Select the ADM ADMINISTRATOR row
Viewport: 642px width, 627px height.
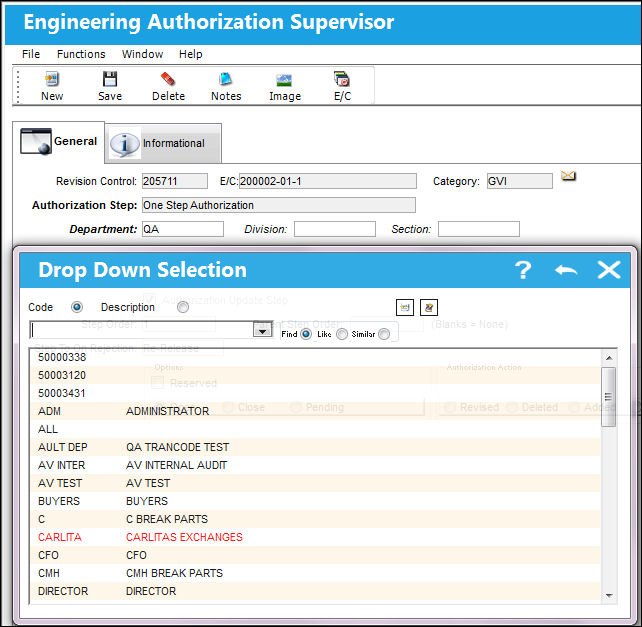coord(315,411)
